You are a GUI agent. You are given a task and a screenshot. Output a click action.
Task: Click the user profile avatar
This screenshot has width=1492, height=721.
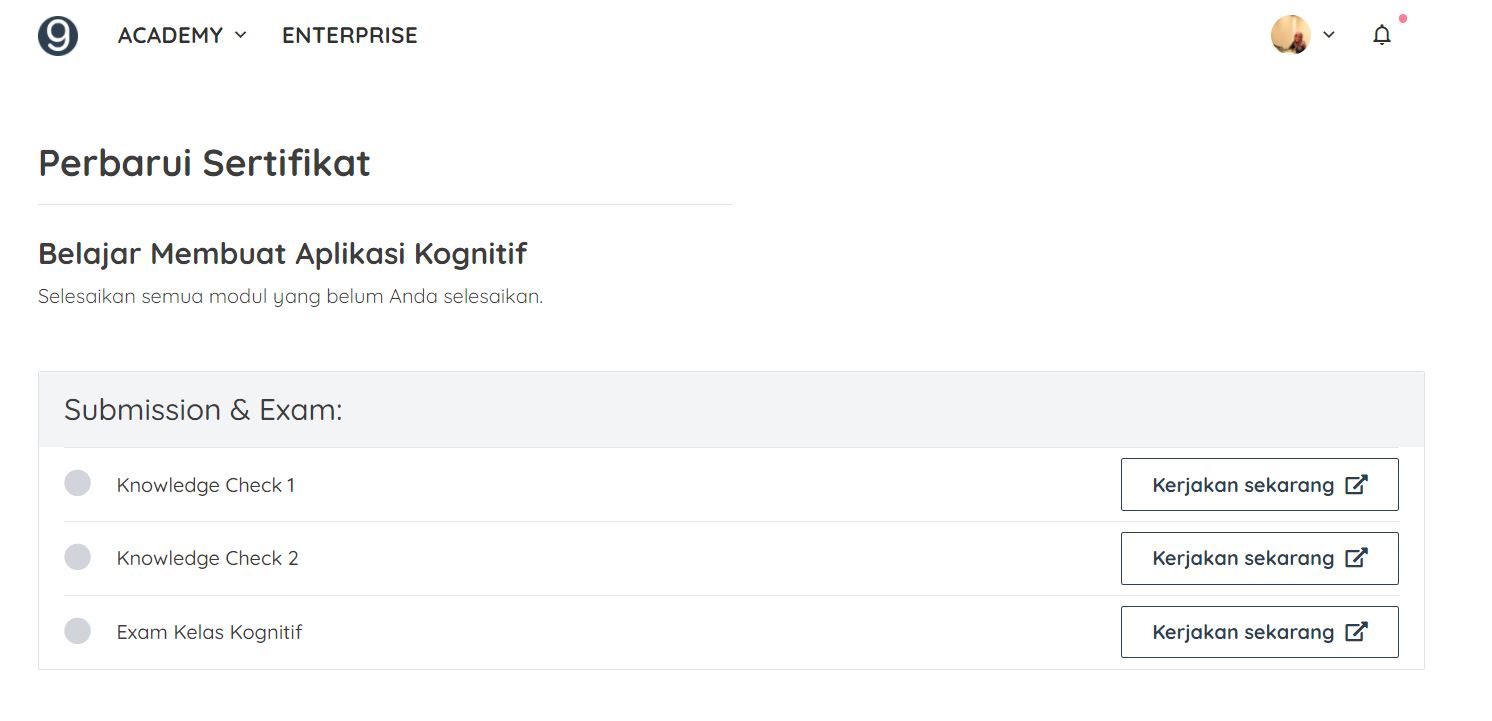(x=1291, y=35)
